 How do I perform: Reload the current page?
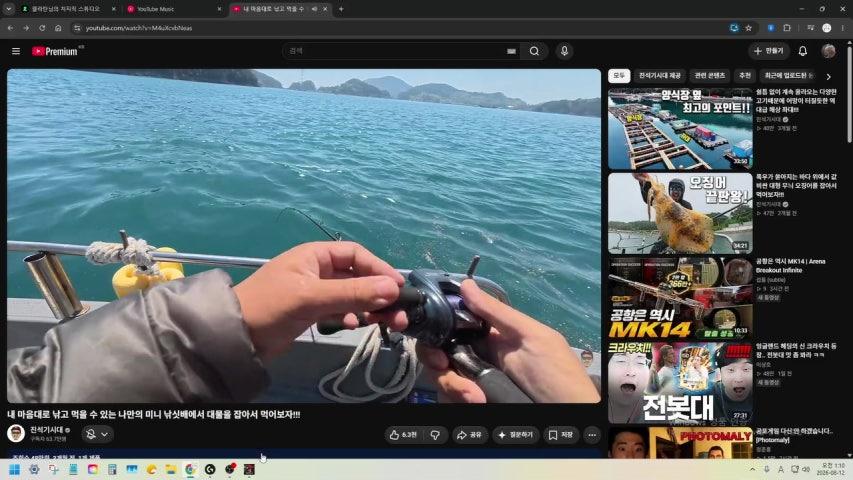[42, 28]
